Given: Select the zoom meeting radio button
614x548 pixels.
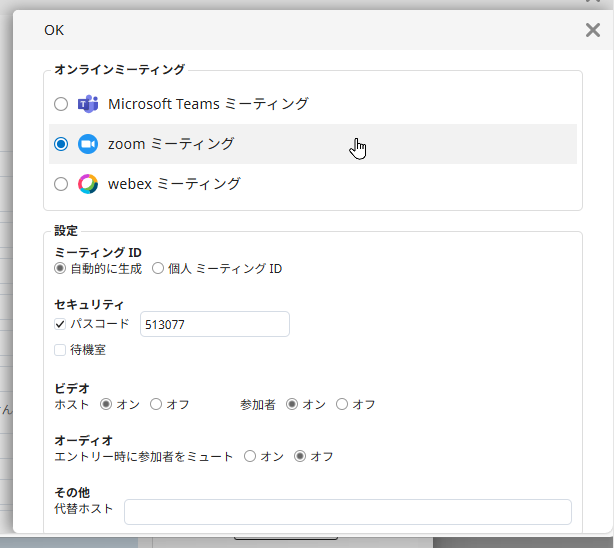Looking at the screenshot, I should click(61, 144).
